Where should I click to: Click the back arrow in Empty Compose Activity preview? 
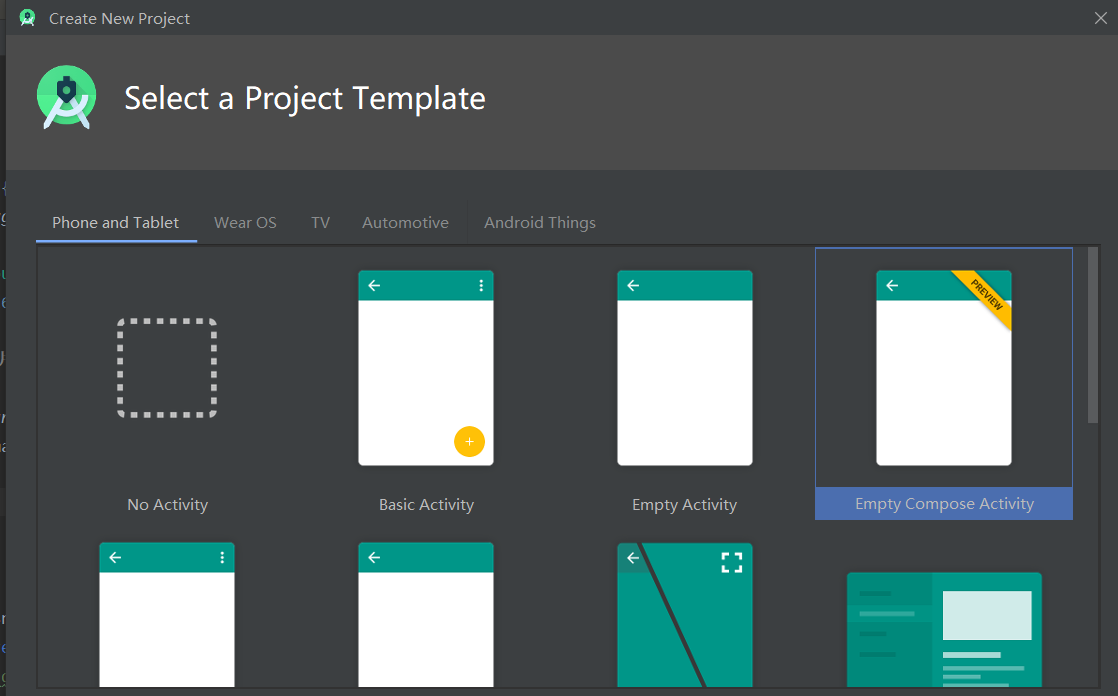pos(892,285)
